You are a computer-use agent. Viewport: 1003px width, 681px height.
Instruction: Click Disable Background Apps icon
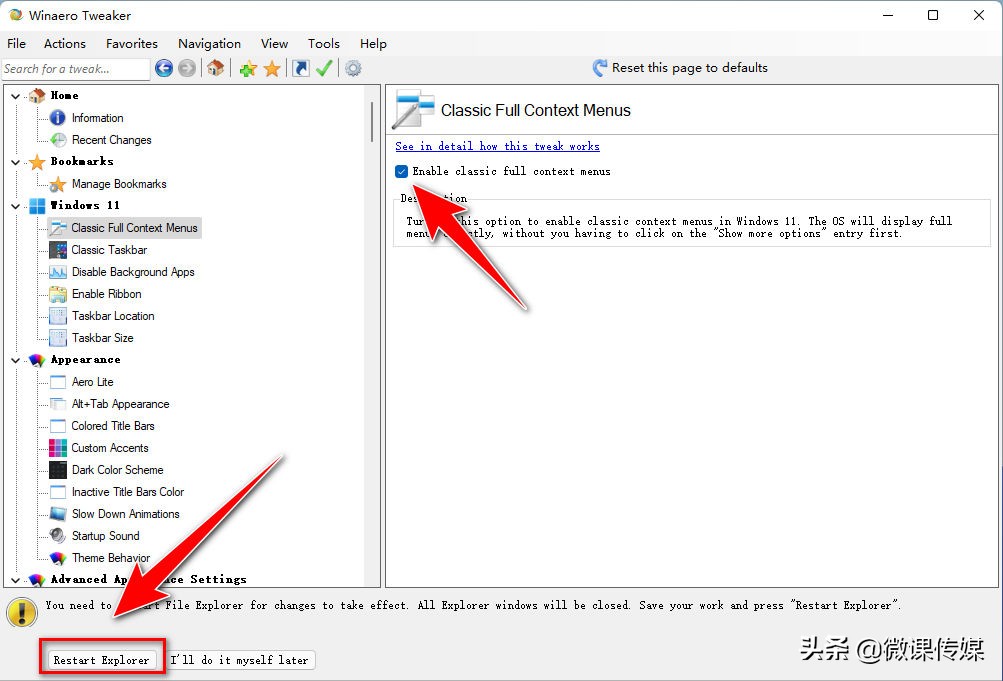tap(58, 272)
